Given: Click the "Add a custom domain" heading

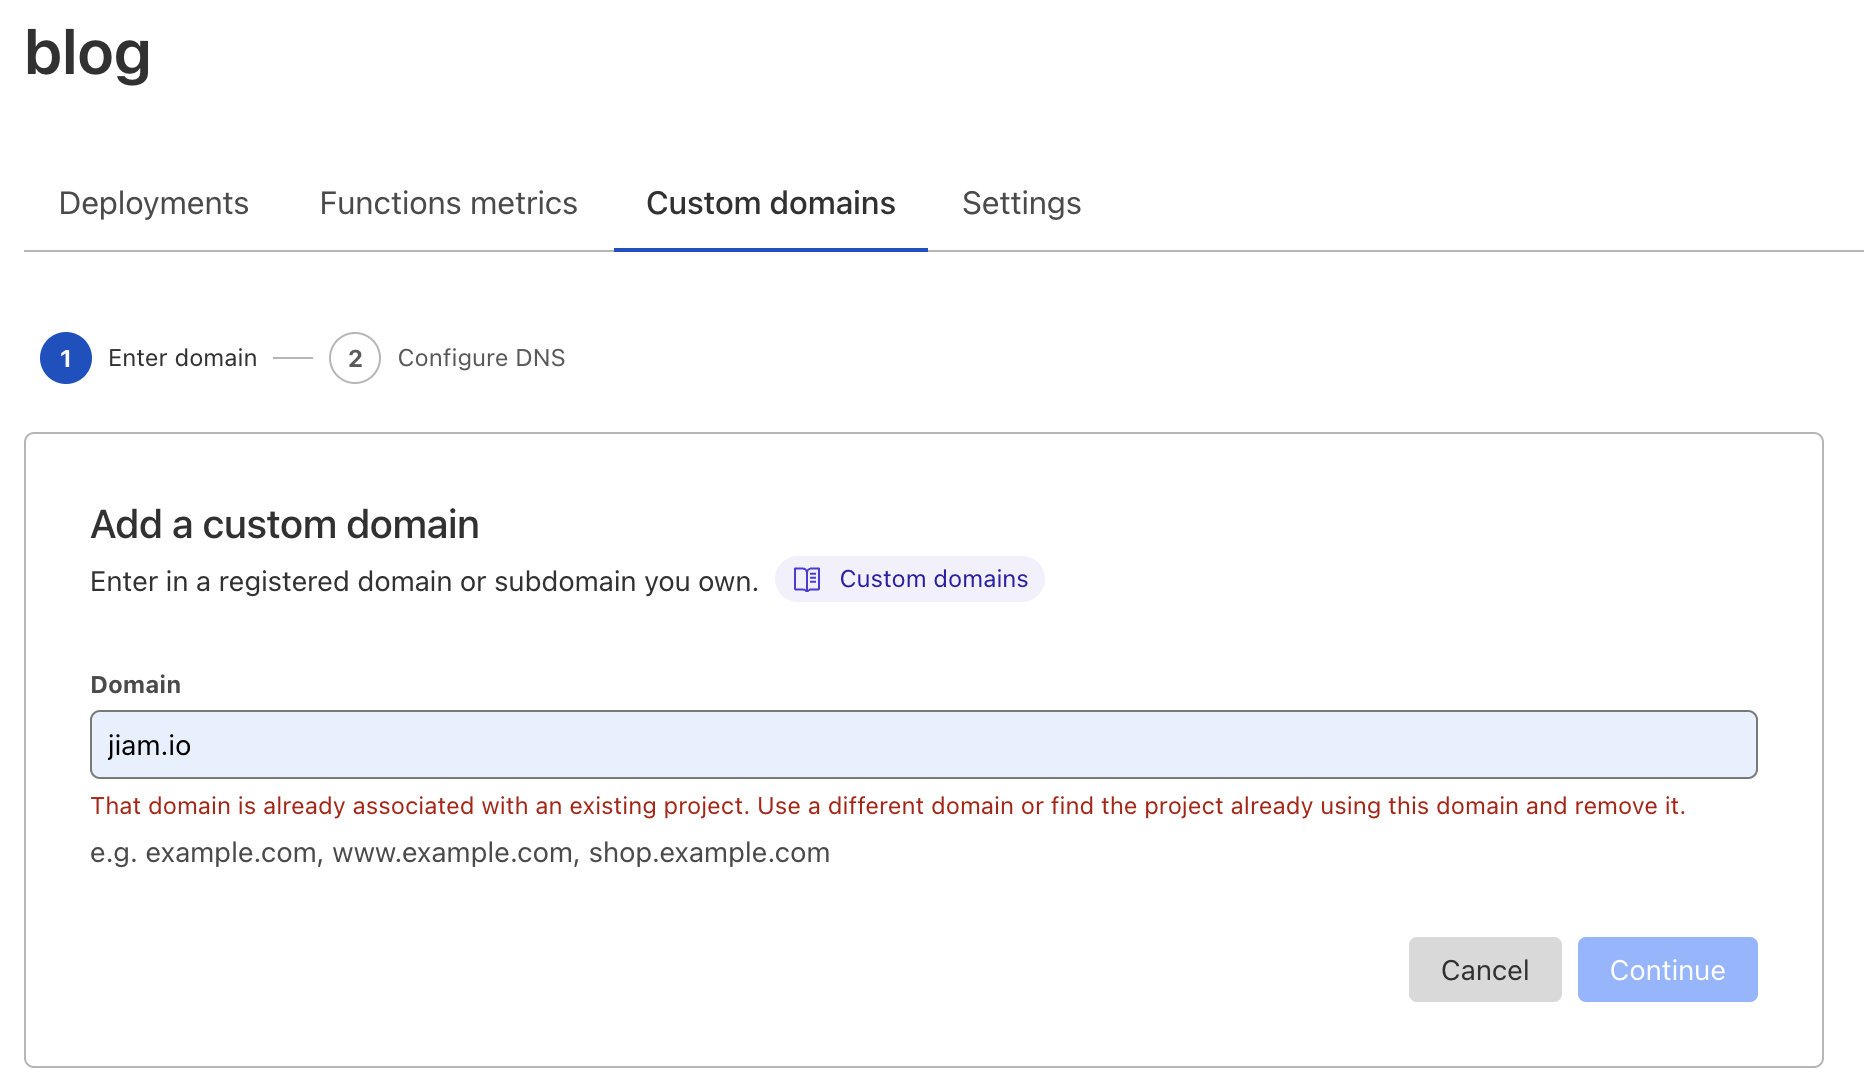Looking at the screenshot, I should click(285, 525).
